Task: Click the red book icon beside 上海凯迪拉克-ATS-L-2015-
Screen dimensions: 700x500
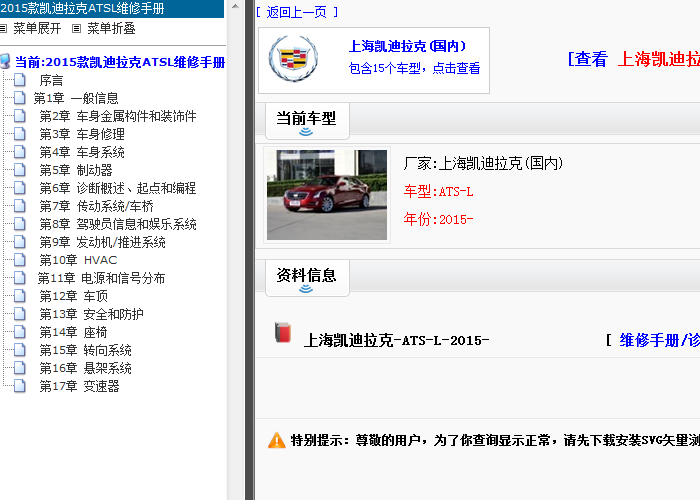Action: [x=283, y=333]
